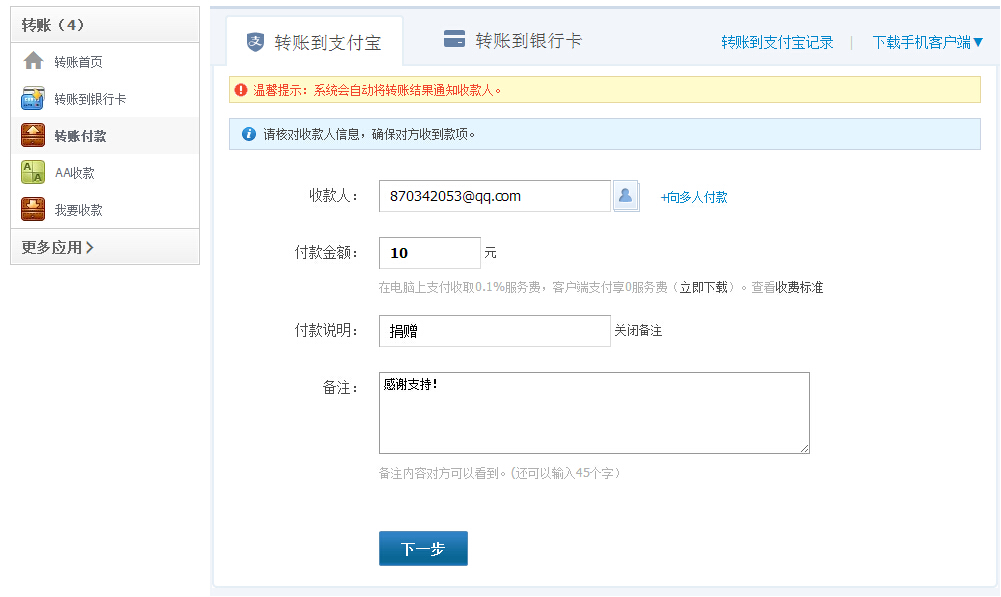Switch to the 转账到银行卡 tab
1001x597 pixels.
click(513, 41)
